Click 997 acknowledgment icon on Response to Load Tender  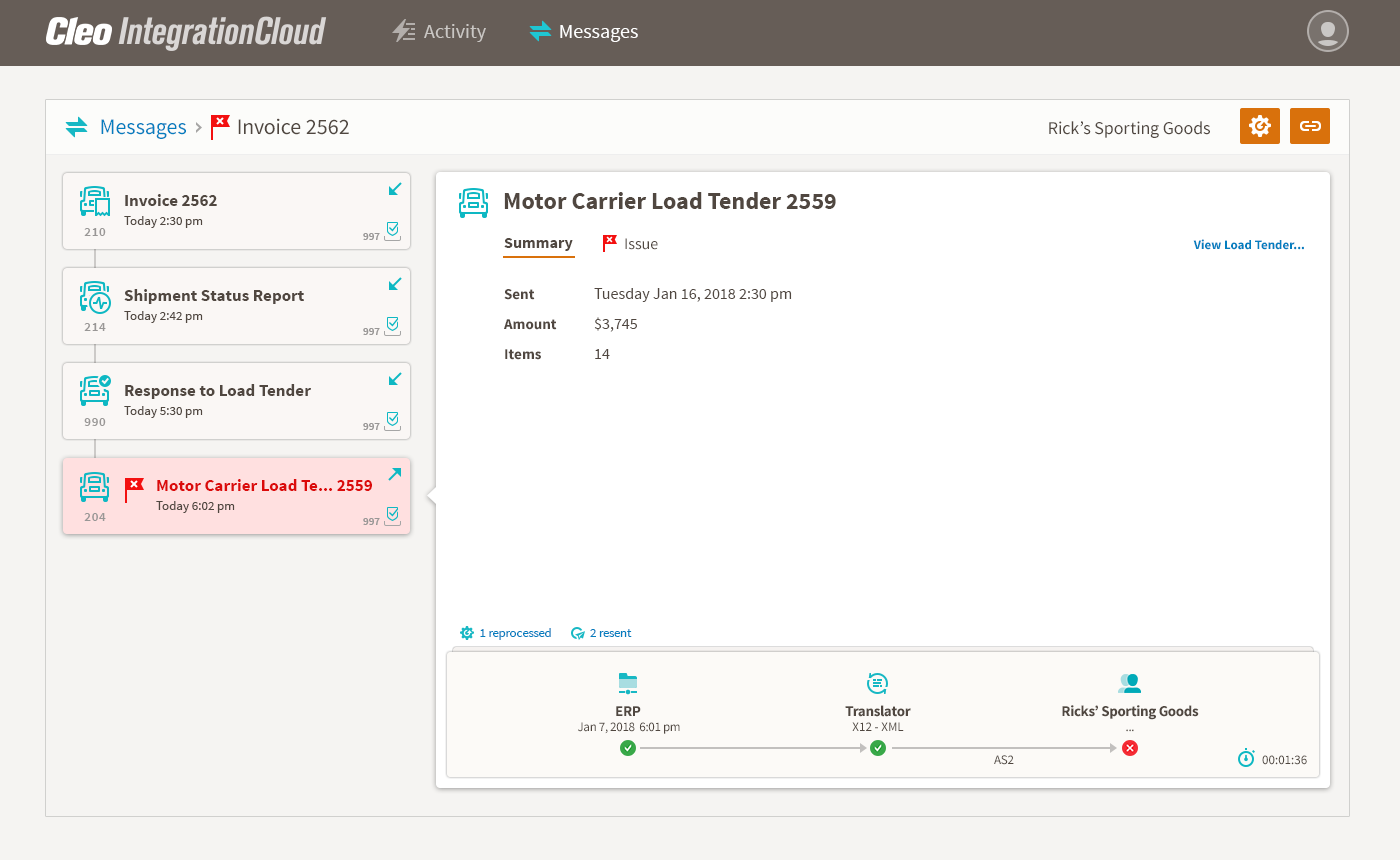(392, 423)
